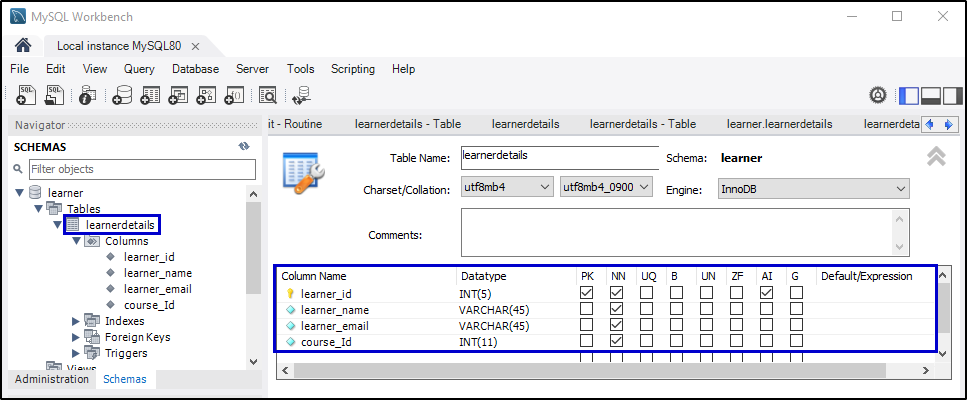Click the VARCHAR(45) datatype of learner_name
967x400 pixels.
pyautogui.click(x=495, y=309)
